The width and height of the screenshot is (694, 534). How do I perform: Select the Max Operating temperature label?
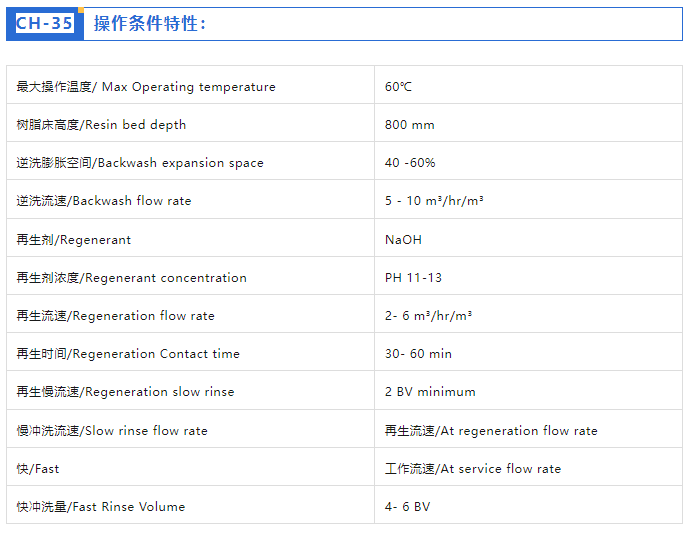coord(146,87)
